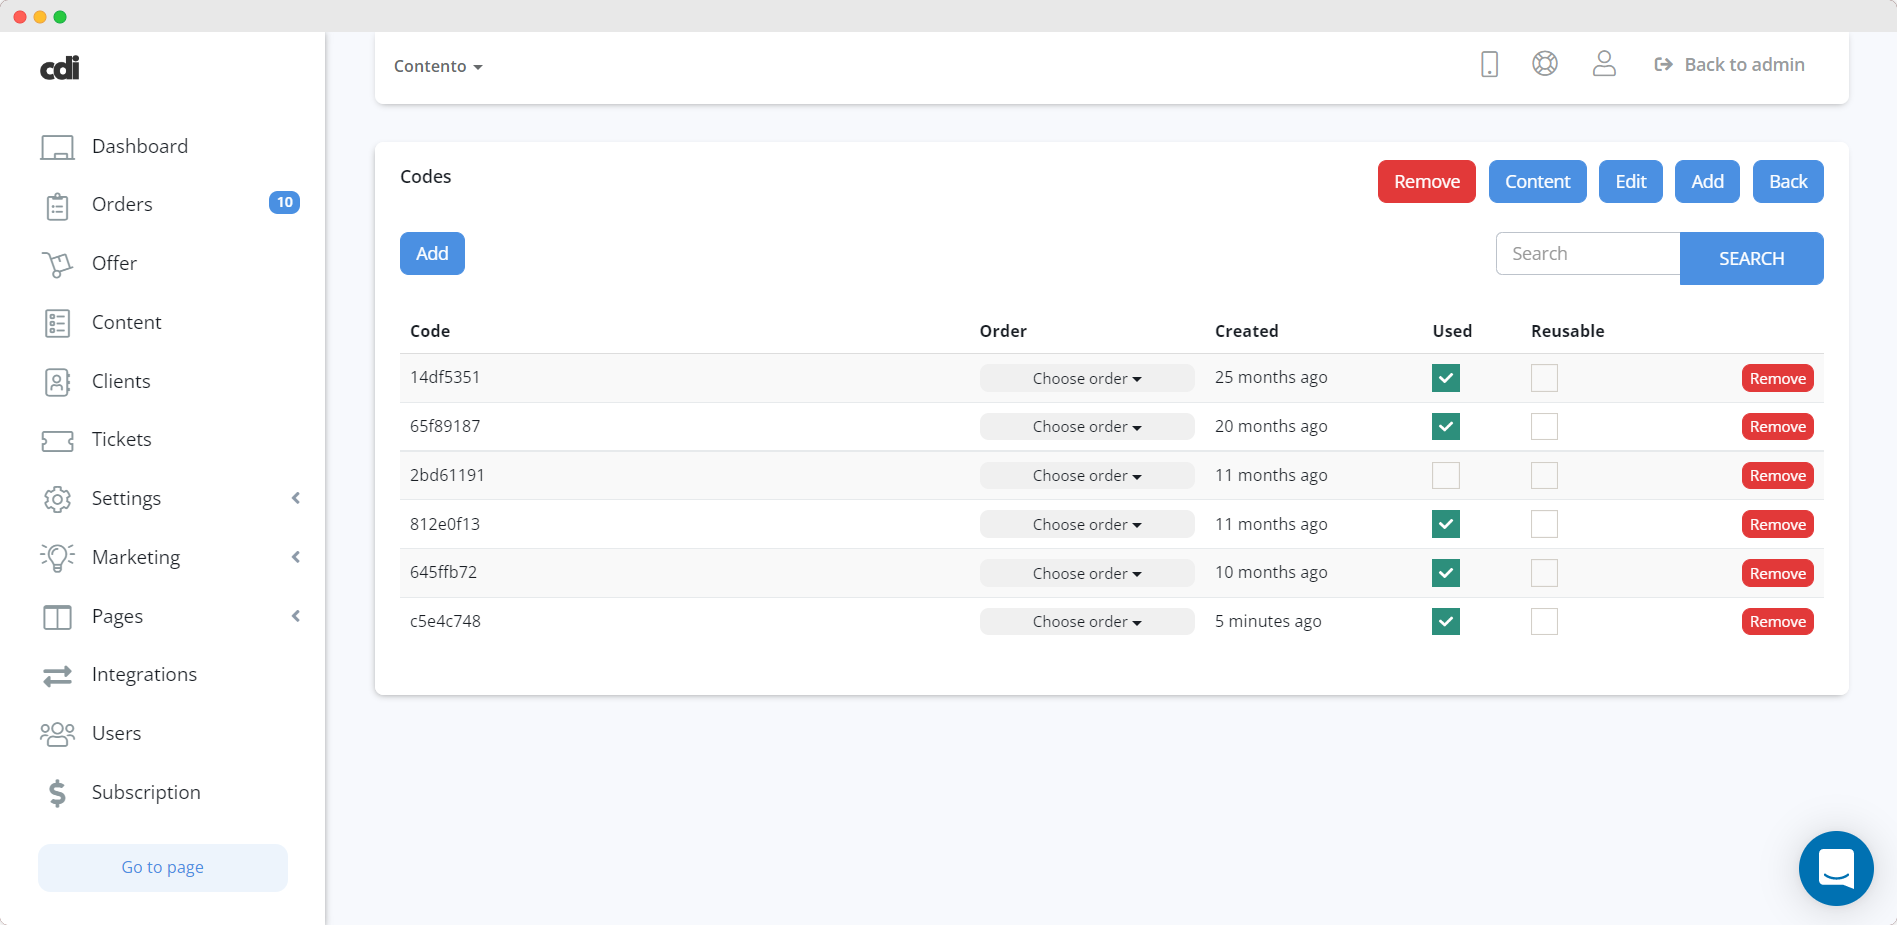
Task: Enable Reusable for code 14df5351
Action: [x=1544, y=378]
